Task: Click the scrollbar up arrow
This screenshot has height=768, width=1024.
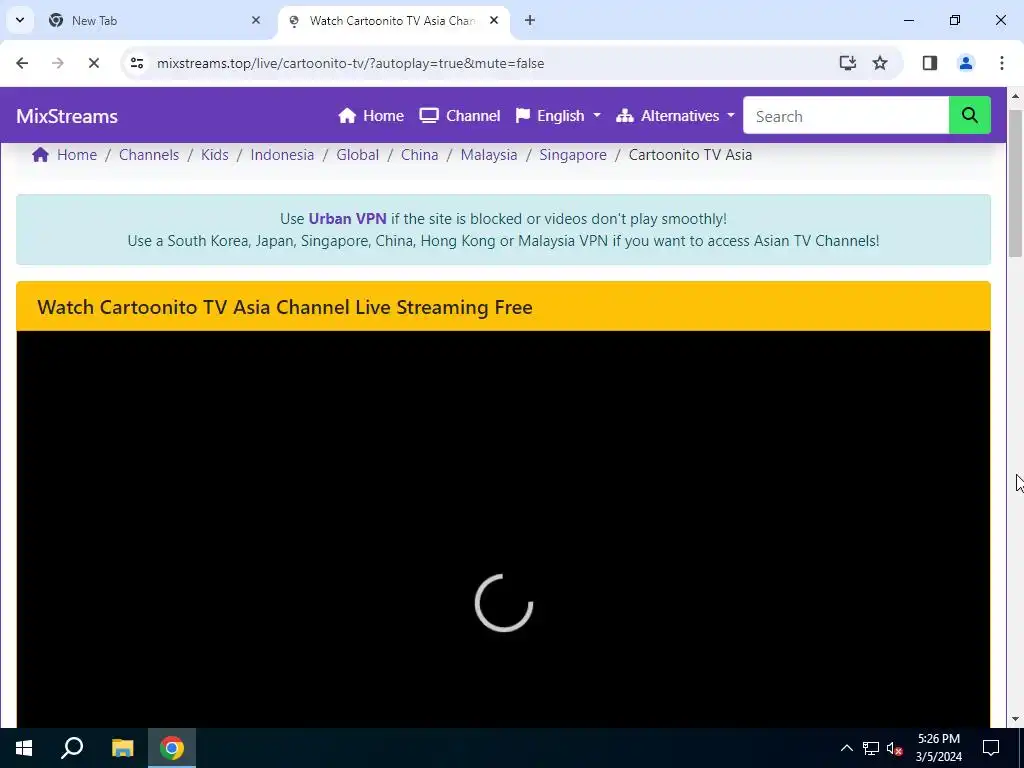Action: [x=1015, y=96]
